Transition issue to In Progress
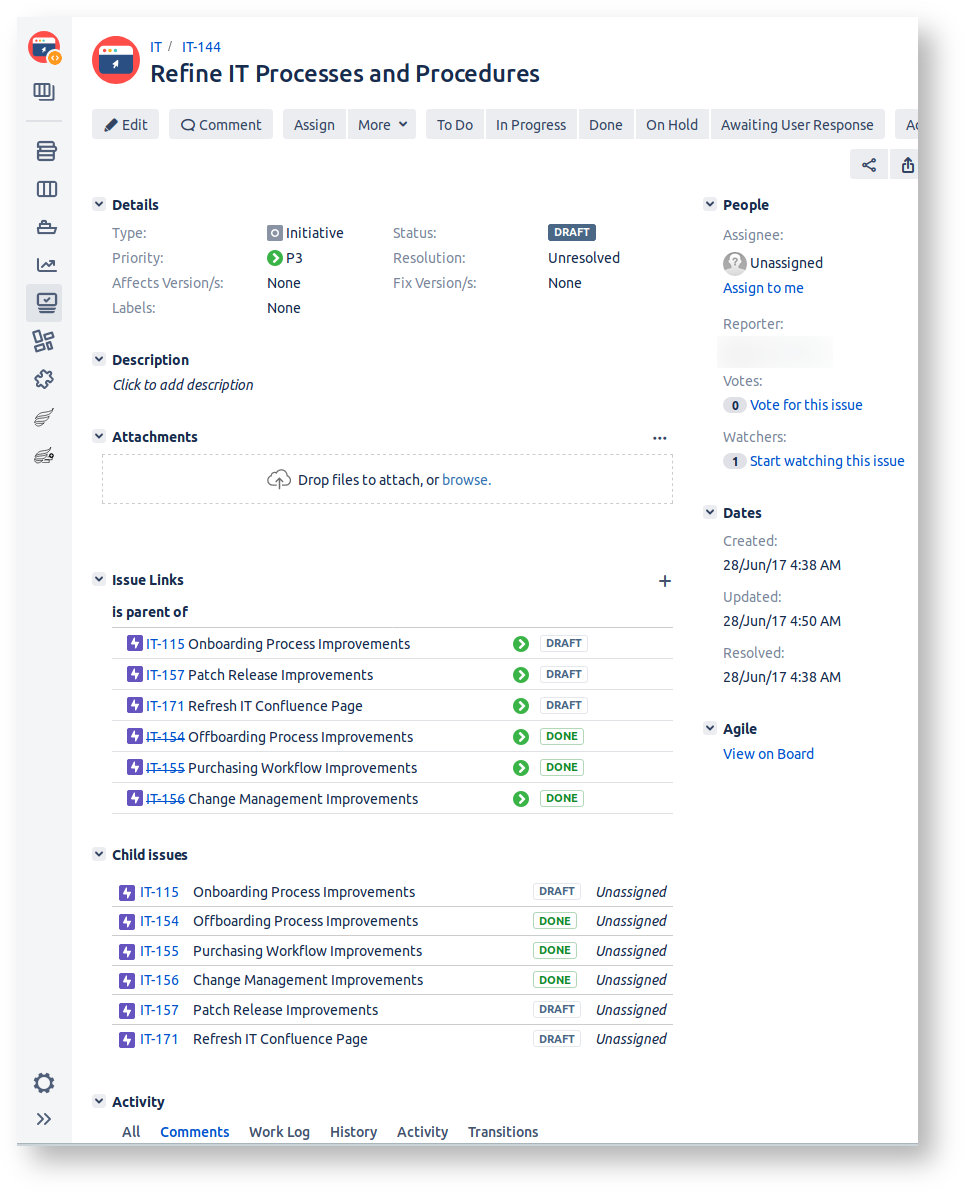This screenshot has width=966, height=1194. click(x=530, y=125)
